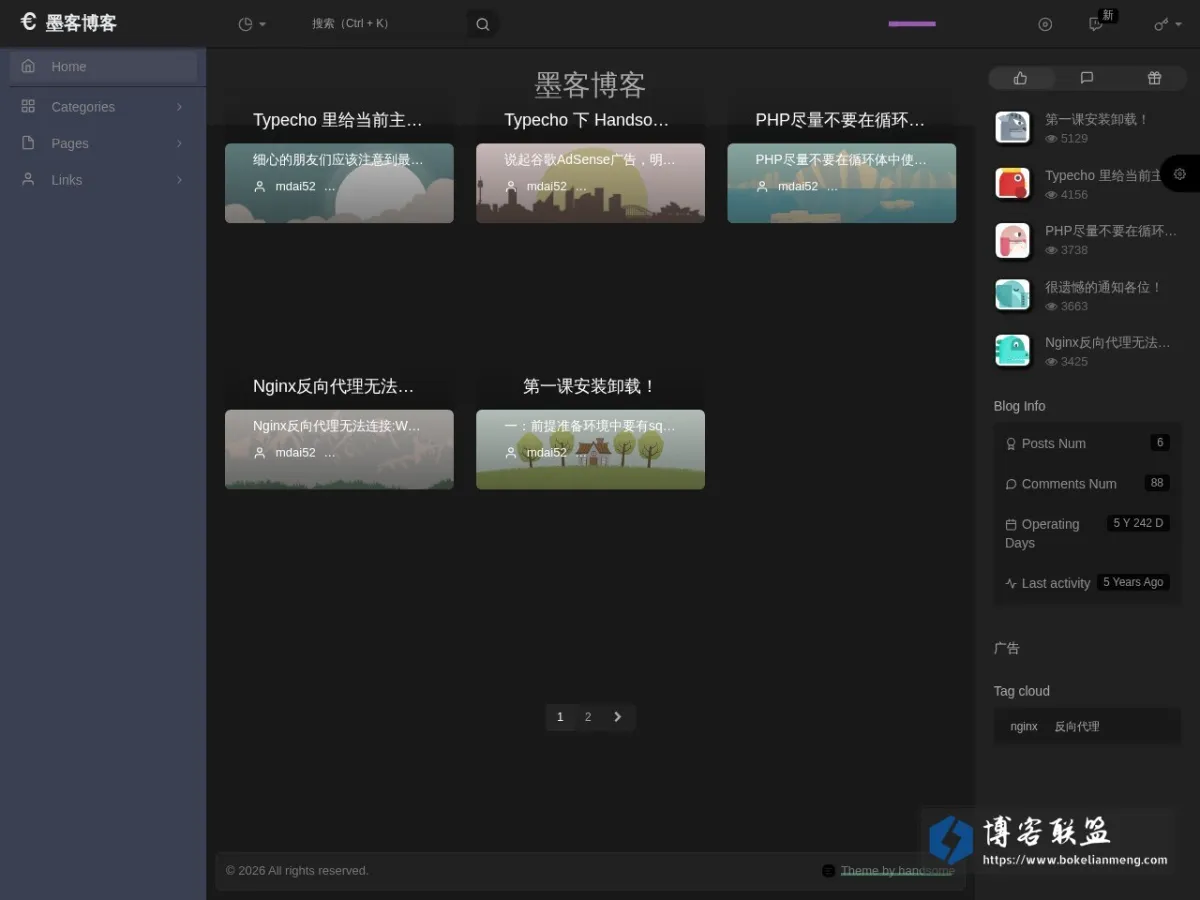Open post 'Nginx反向代理无法…' card title
The height and width of the screenshot is (900, 1200).
click(334, 386)
